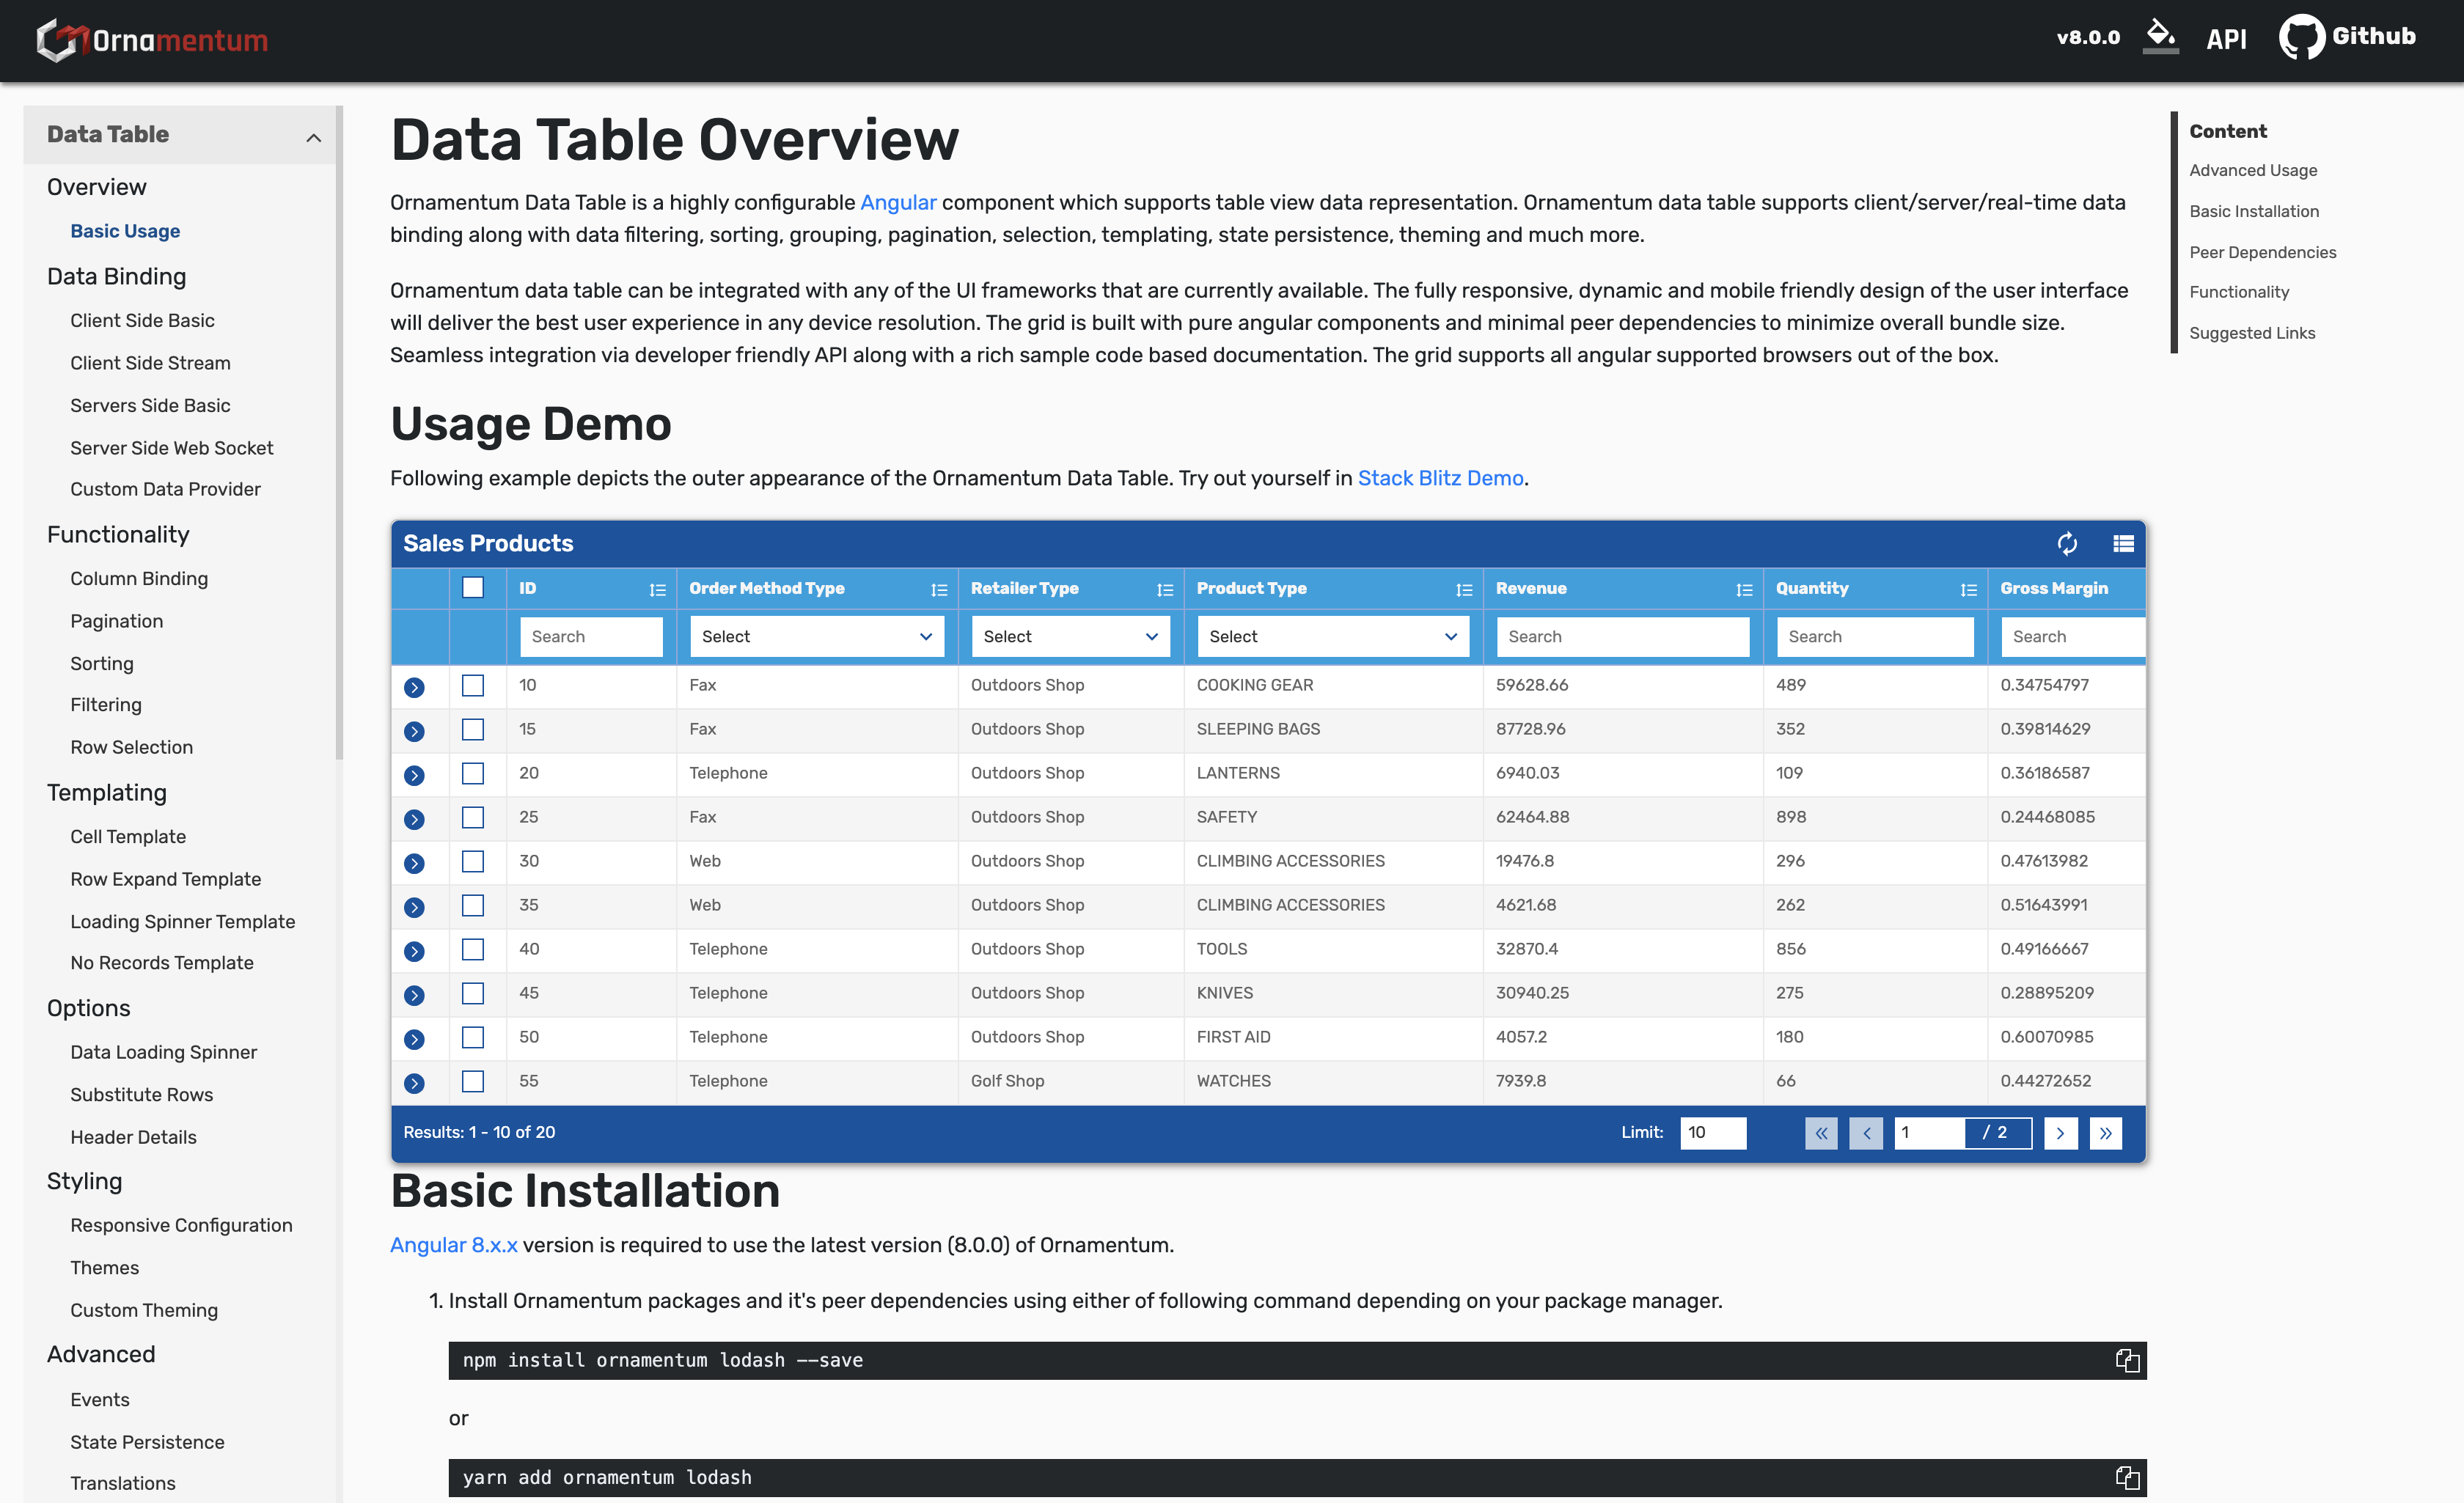The image size is (2464, 1503).
Task: Open the Angular link in overview
Action: point(898,202)
